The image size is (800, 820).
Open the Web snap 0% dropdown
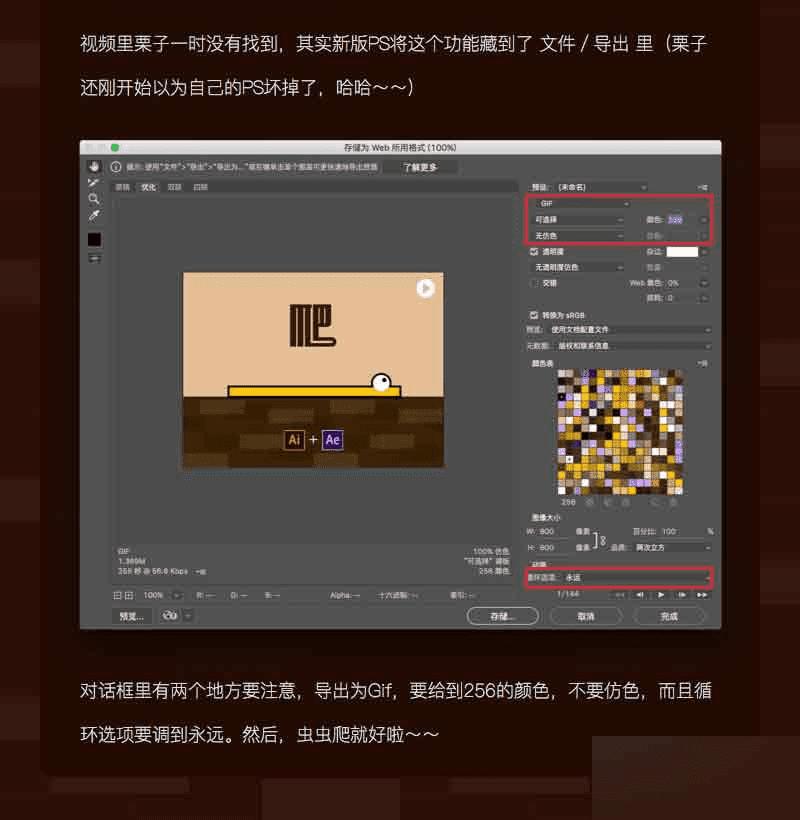tap(704, 283)
